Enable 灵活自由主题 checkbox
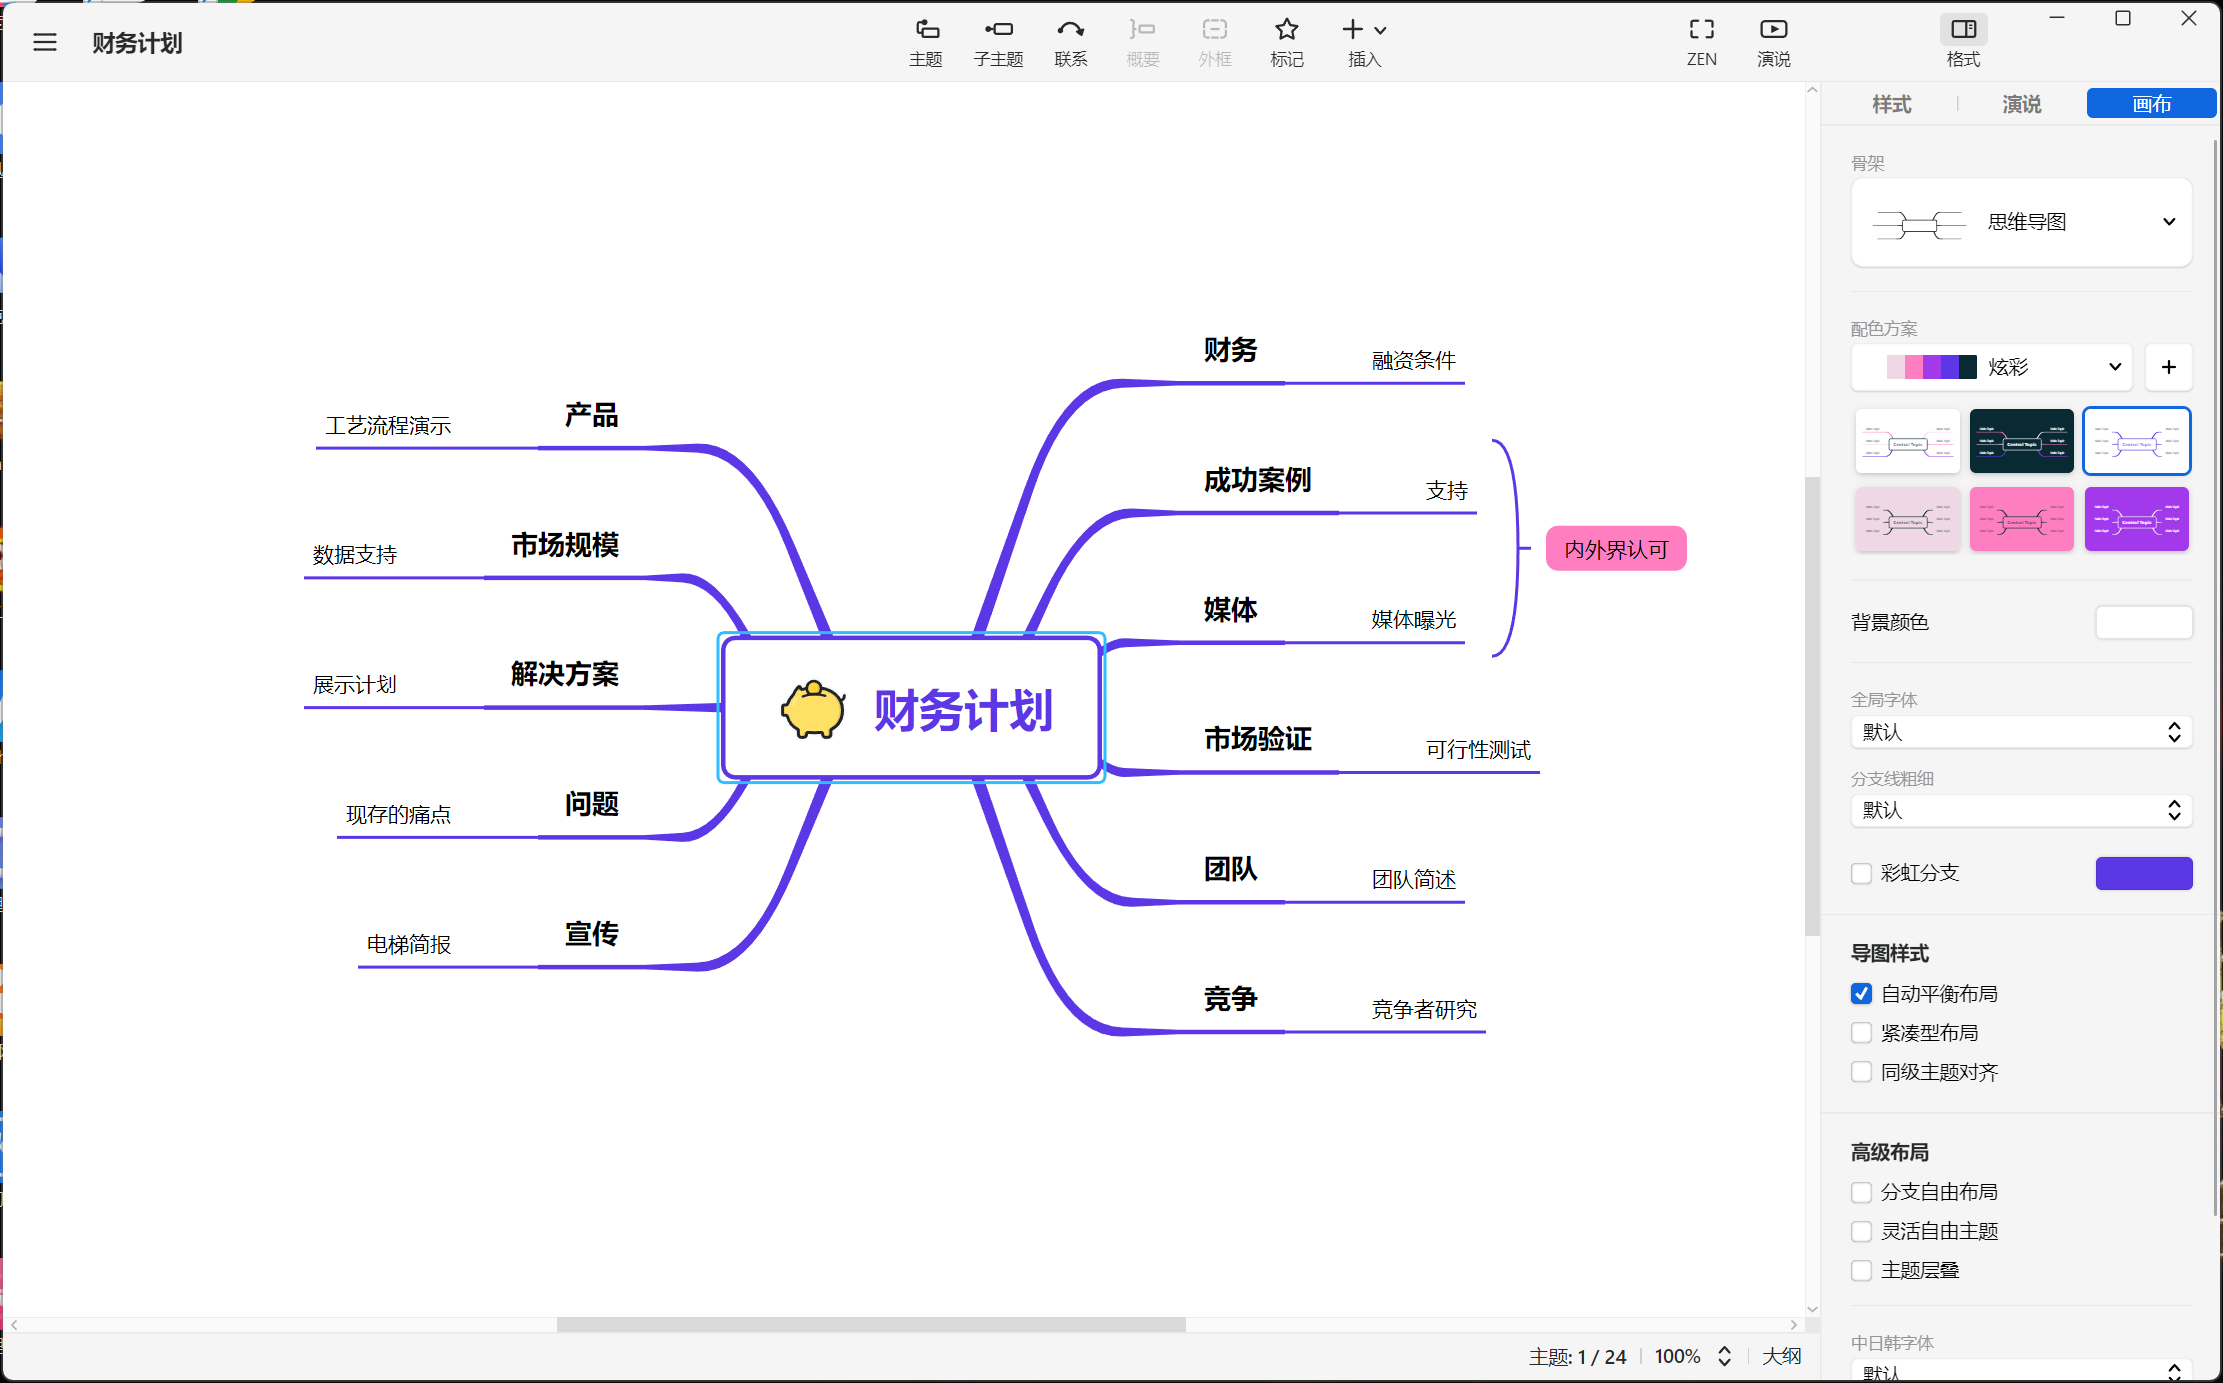2223x1383 pixels. point(1861,1231)
